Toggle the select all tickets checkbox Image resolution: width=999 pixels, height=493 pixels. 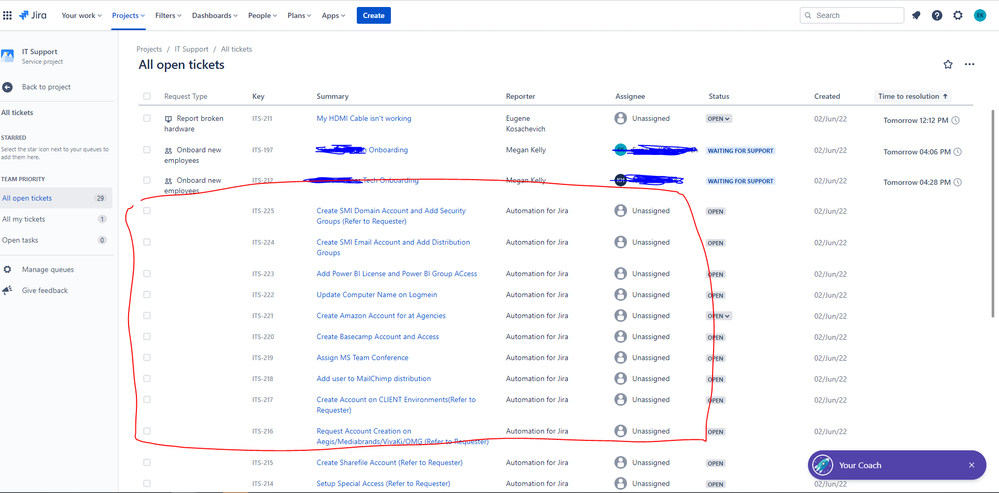[x=147, y=96]
